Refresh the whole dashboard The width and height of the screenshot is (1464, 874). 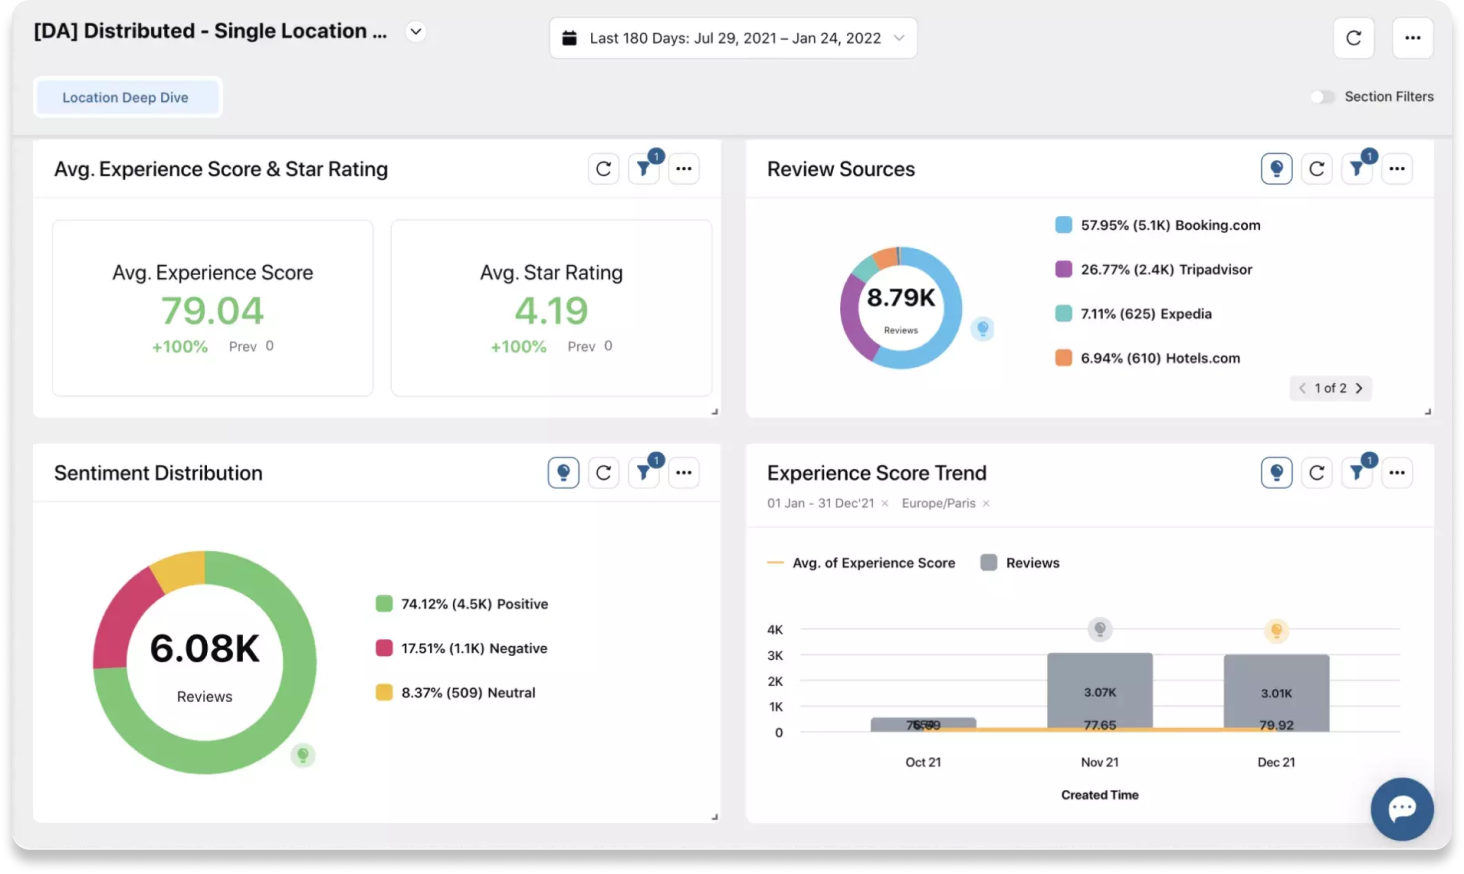tap(1353, 38)
